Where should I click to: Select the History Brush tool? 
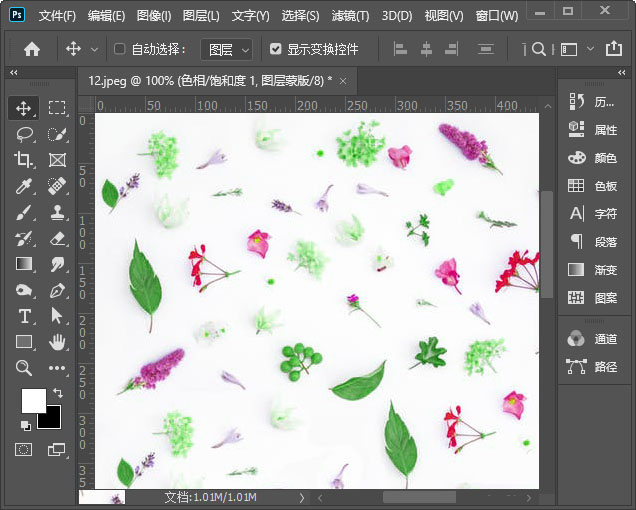point(24,238)
